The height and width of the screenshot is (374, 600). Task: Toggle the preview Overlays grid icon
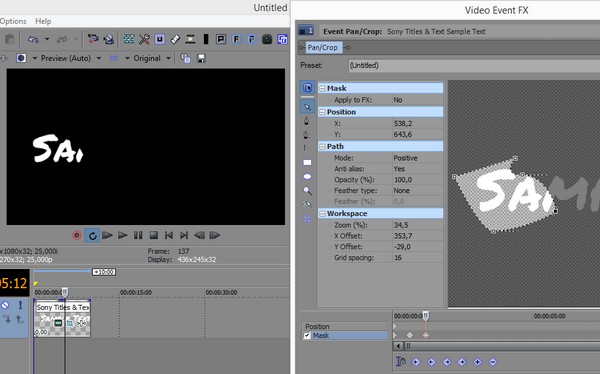click(x=114, y=58)
